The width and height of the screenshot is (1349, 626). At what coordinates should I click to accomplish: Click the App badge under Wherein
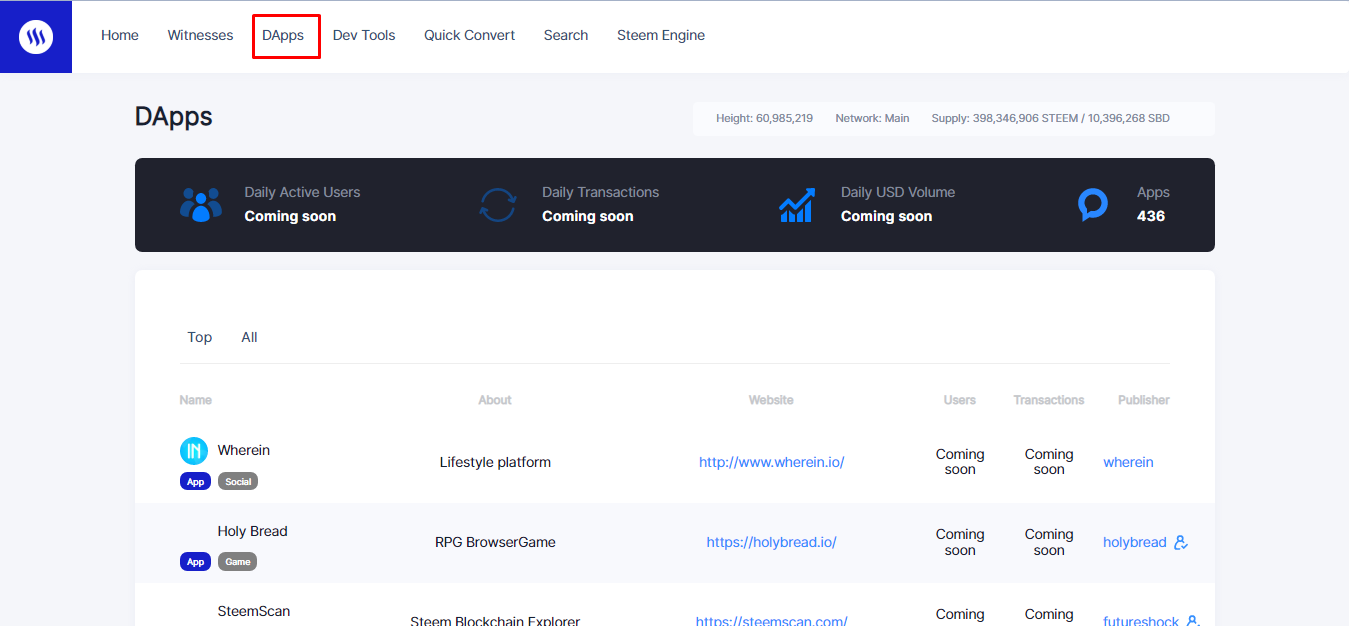coord(196,481)
